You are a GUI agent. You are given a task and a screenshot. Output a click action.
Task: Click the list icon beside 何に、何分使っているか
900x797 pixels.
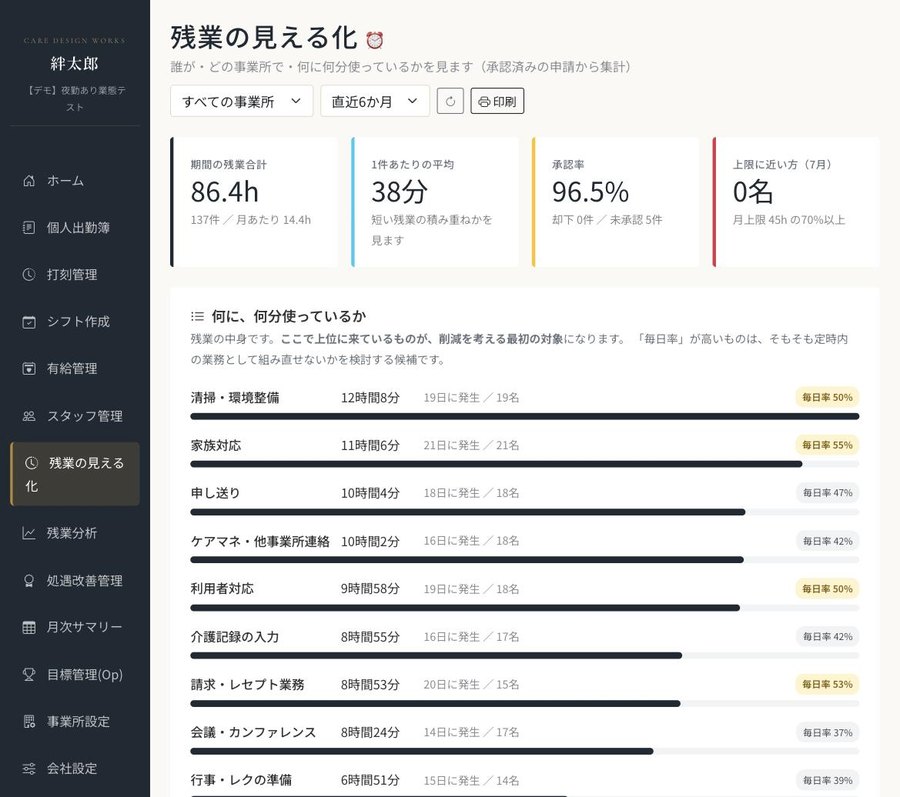coord(197,316)
